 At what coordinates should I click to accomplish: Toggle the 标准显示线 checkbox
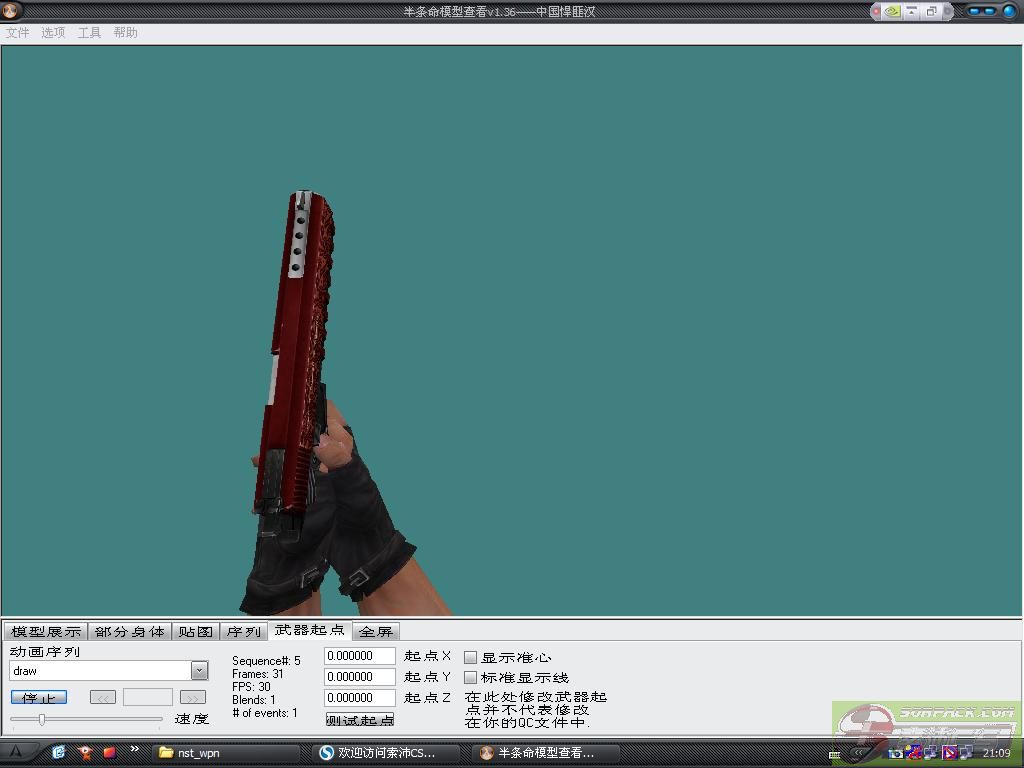click(471, 678)
